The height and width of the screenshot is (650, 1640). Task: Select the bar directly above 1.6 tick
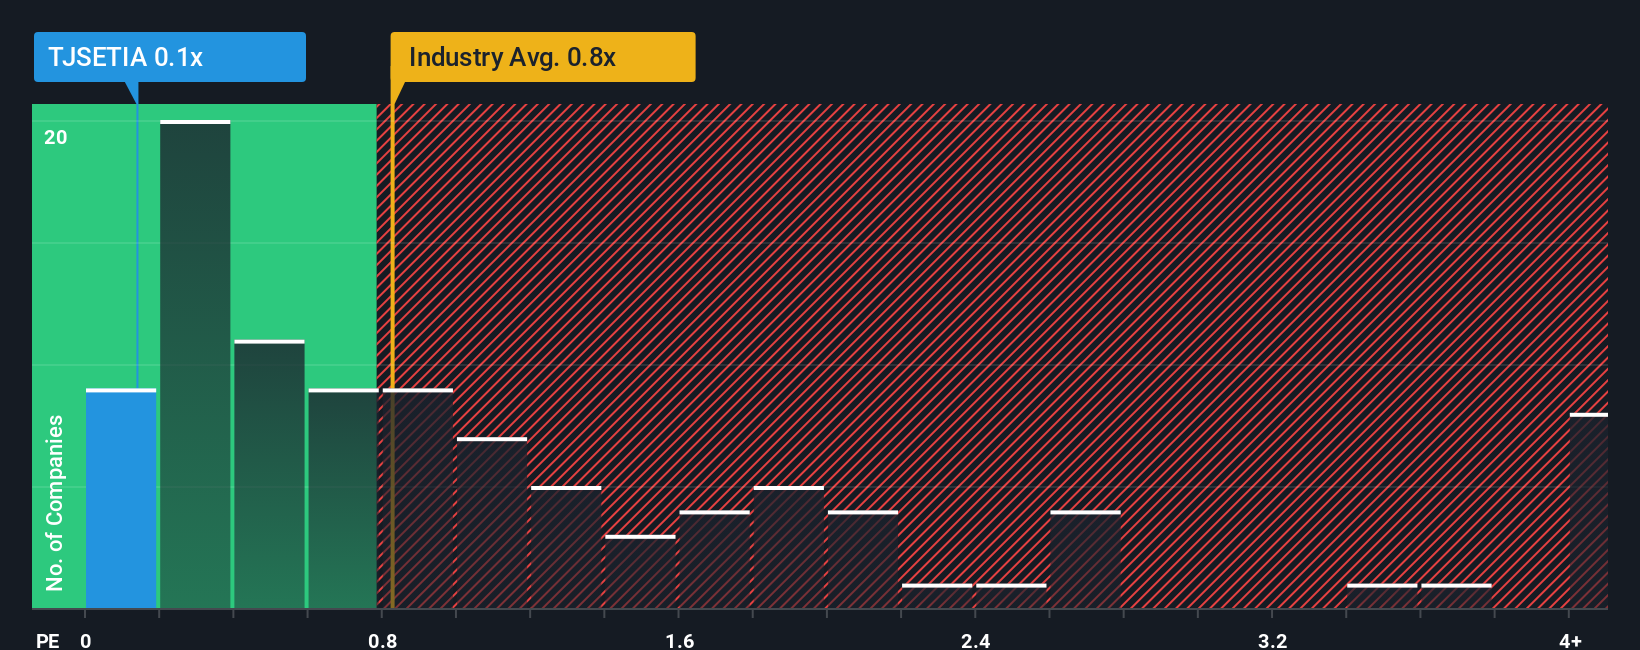click(x=714, y=560)
